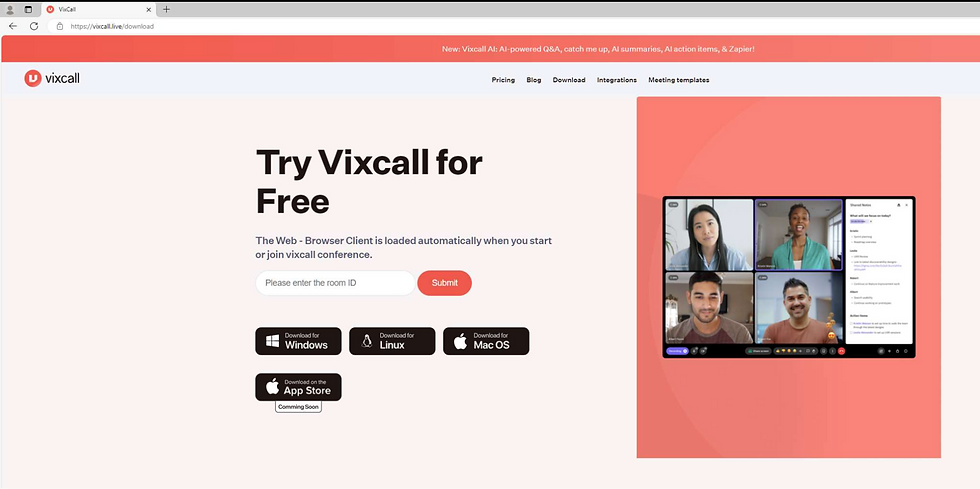Open Meeting templates nav link
980x489 pixels.
tap(679, 80)
